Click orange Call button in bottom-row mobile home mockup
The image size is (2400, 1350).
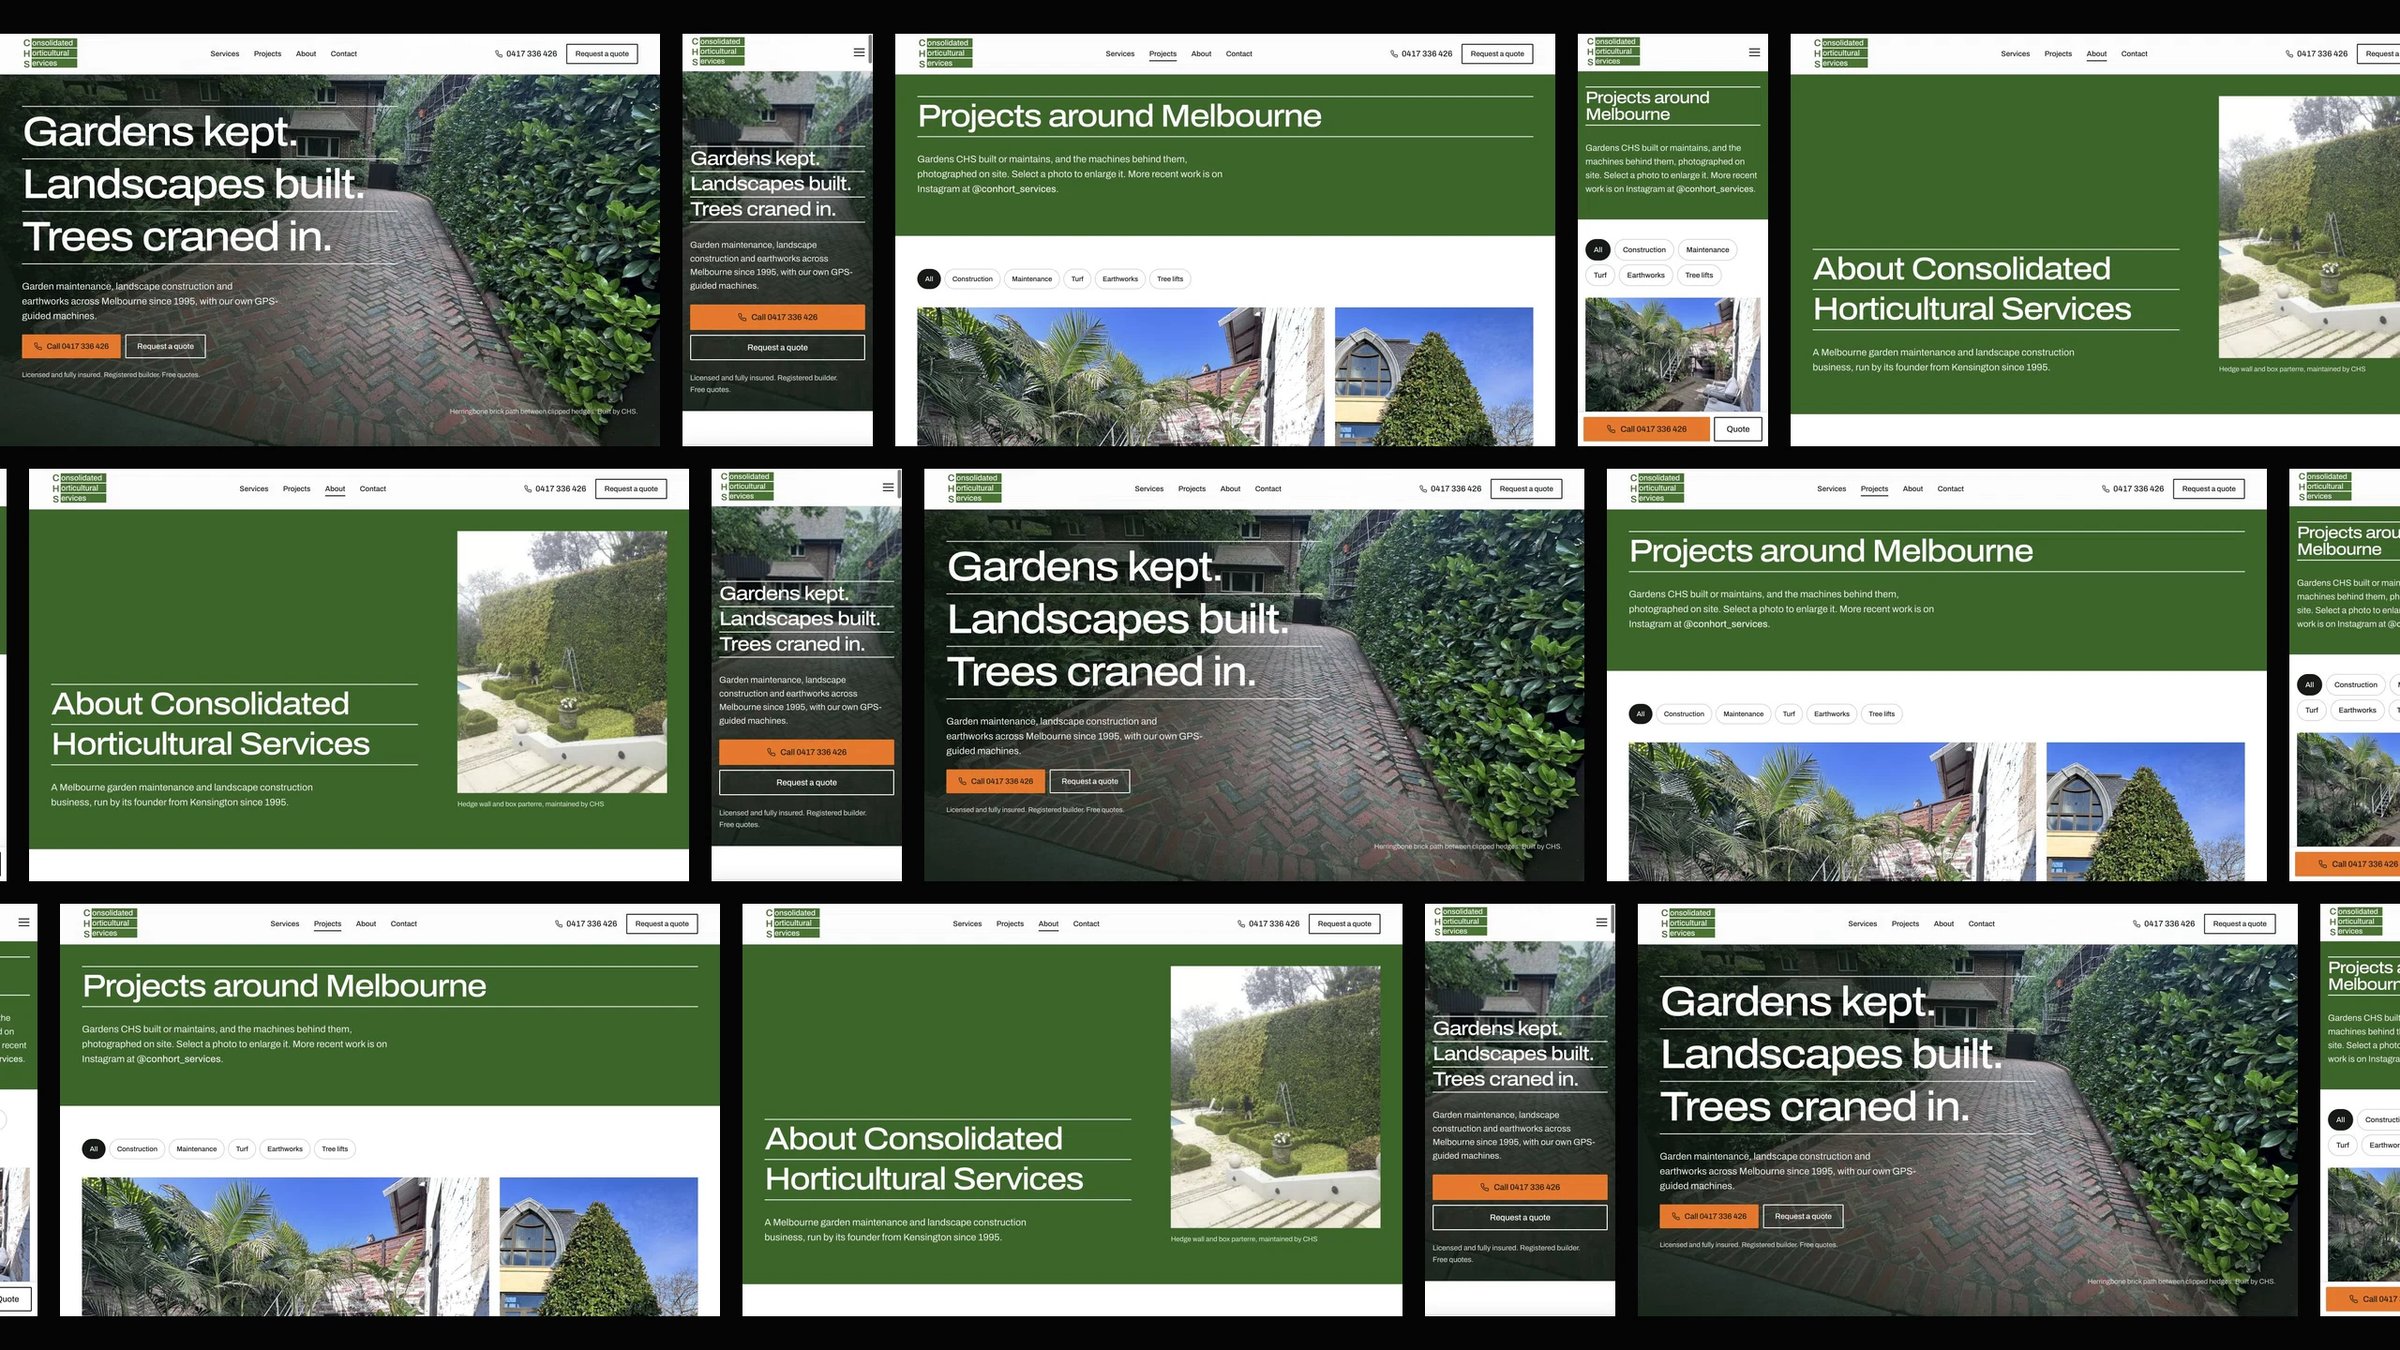point(1520,1187)
